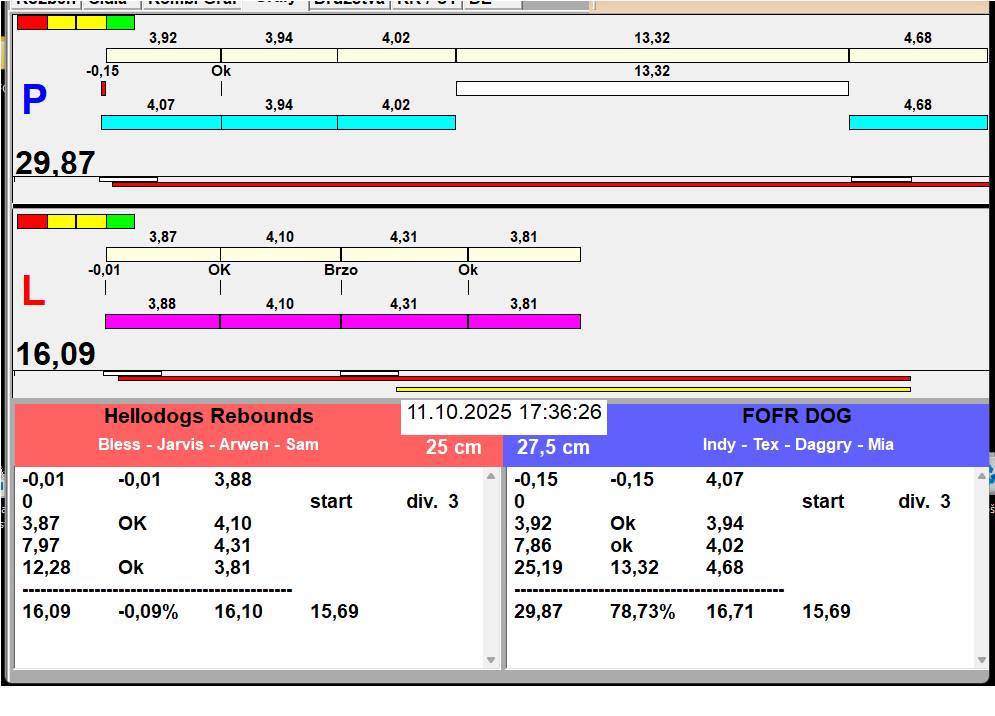Click the Brzo marker in lane L
Screen dimensions: 995x716
(x=341, y=271)
